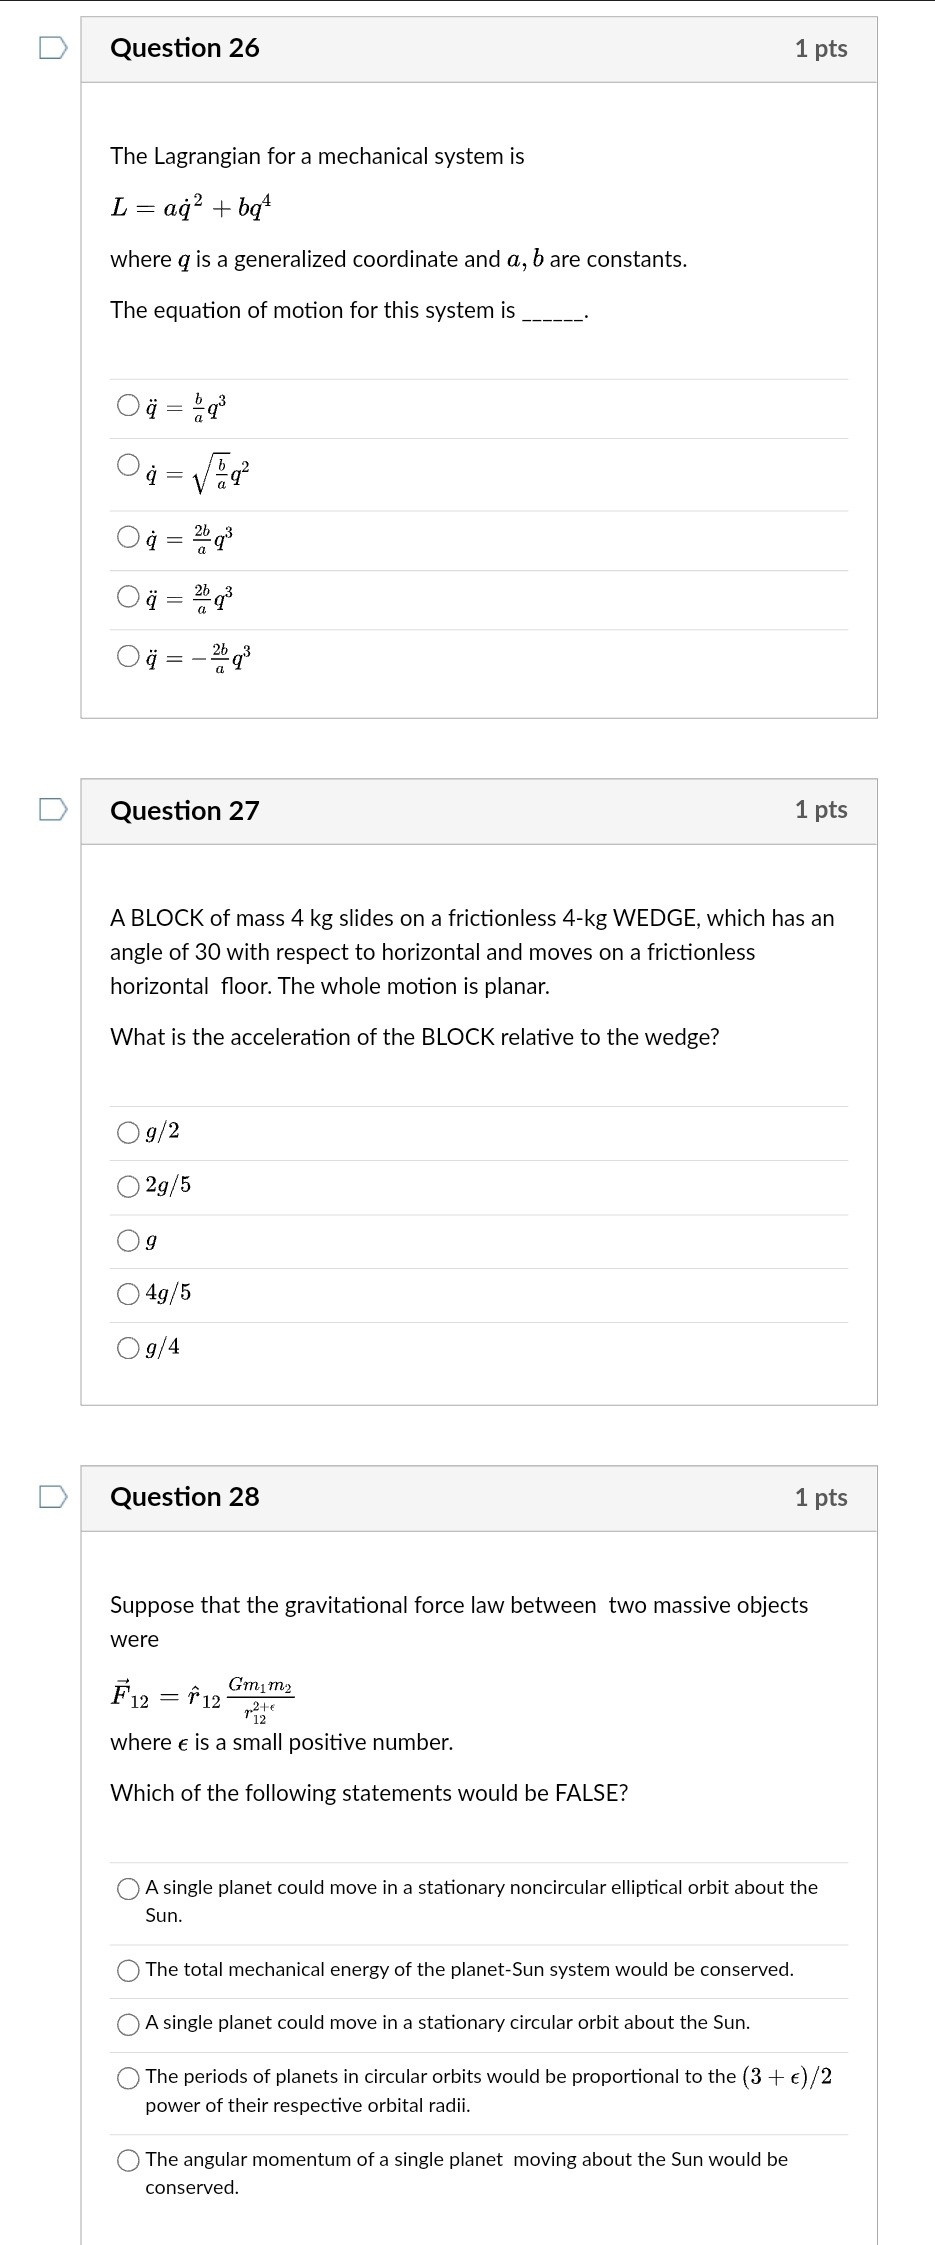Viewport: 935px width, 2245px height.
Task: Pick 4g/5 in Question 27
Action: click(x=127, y=1294)
